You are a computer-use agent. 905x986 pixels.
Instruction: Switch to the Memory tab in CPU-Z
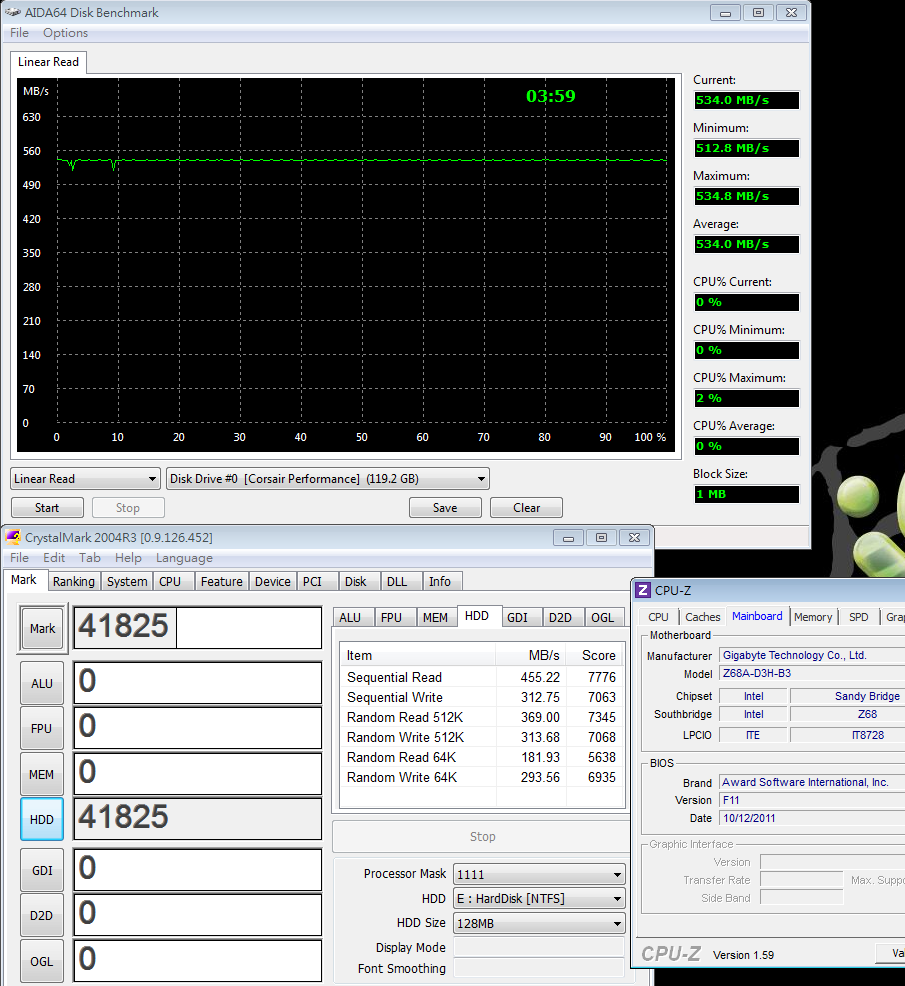tap(812, 617)
